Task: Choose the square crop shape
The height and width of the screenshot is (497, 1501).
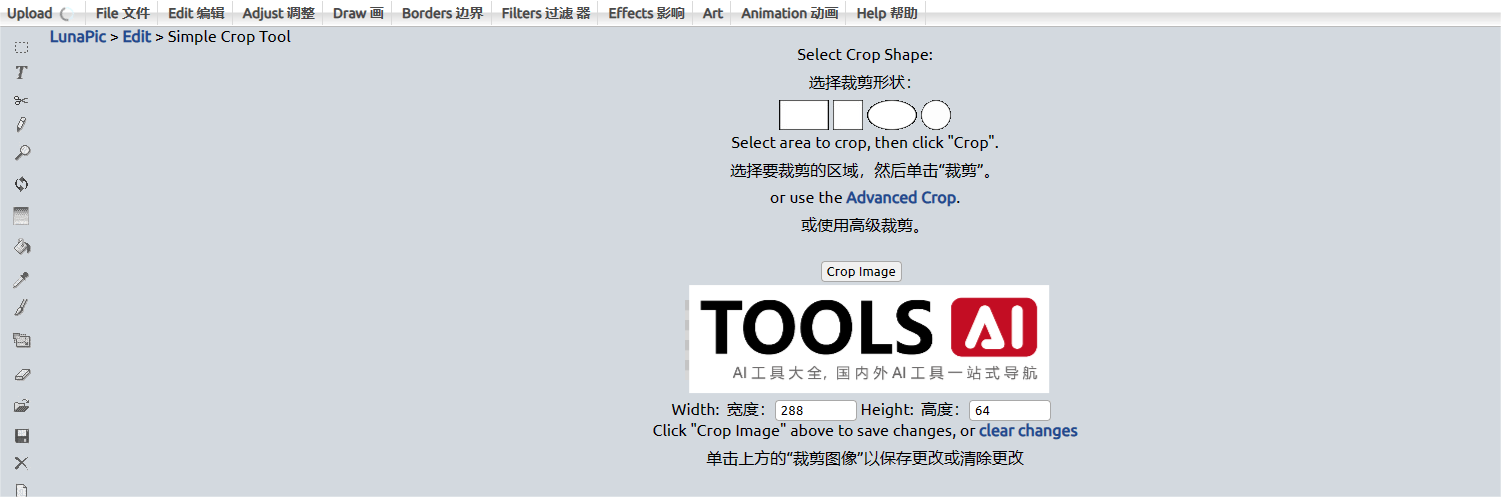Action: point(847,115)
